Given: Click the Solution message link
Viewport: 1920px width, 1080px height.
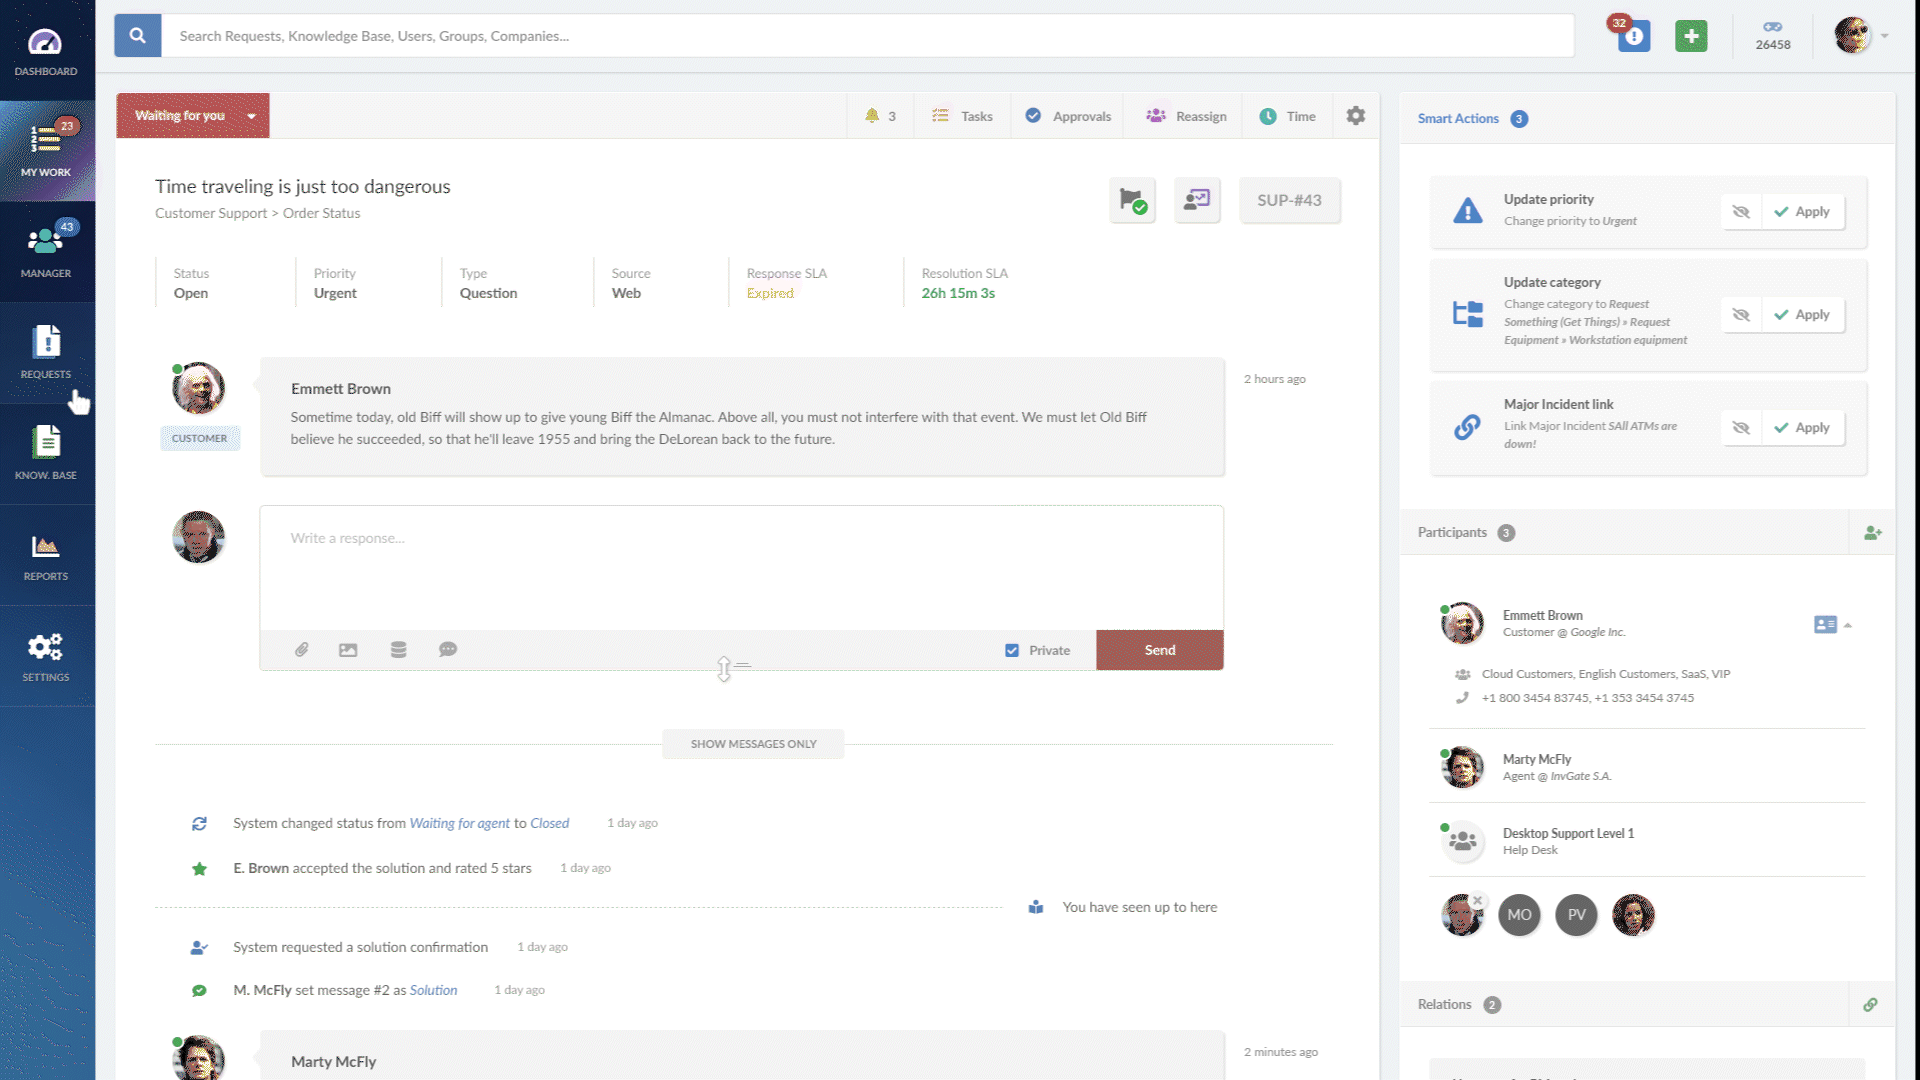Looking at the screenshot, I should [433, 989].
